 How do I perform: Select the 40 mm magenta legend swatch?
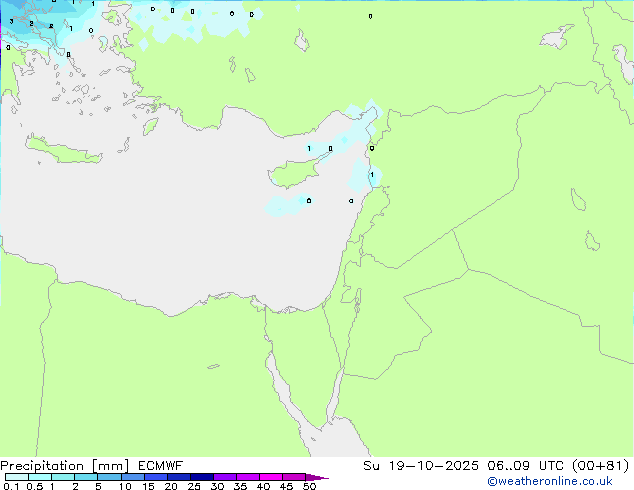(x=271, y=477)
